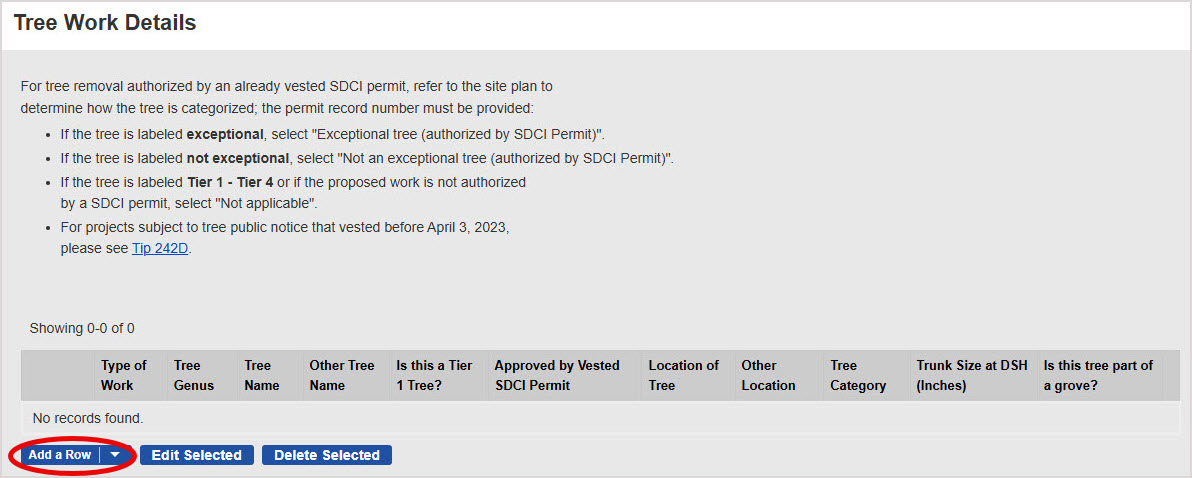Select the Tree Name column header
This screenshot has width=1192, height=478.
(262, 375)
